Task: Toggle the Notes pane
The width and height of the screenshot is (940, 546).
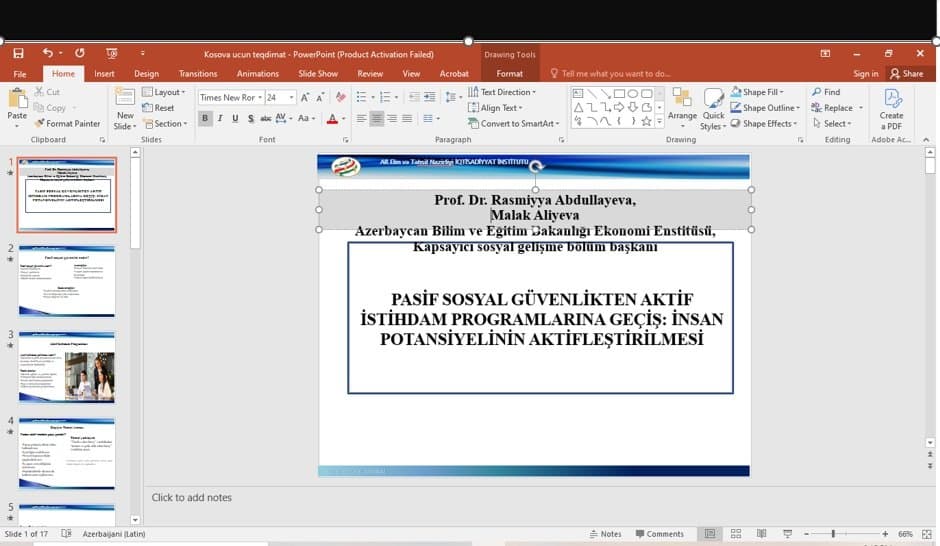Action: [x=605, y=533]
